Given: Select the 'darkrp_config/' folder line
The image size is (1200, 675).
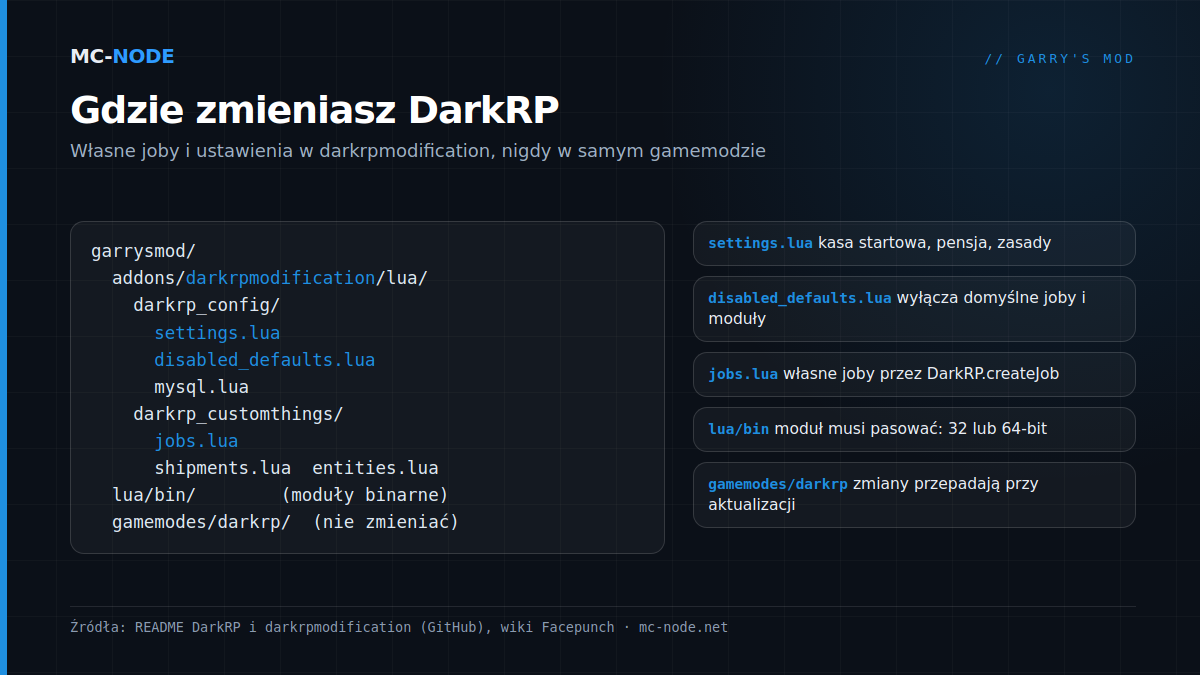Looking at the screenshot, I should click(x=206, y=305).
